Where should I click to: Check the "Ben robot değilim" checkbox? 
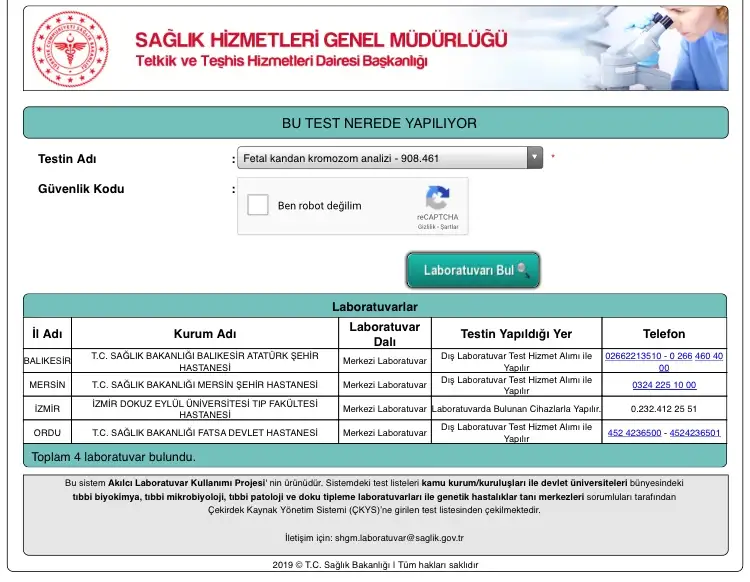click(x=258, y=206)
